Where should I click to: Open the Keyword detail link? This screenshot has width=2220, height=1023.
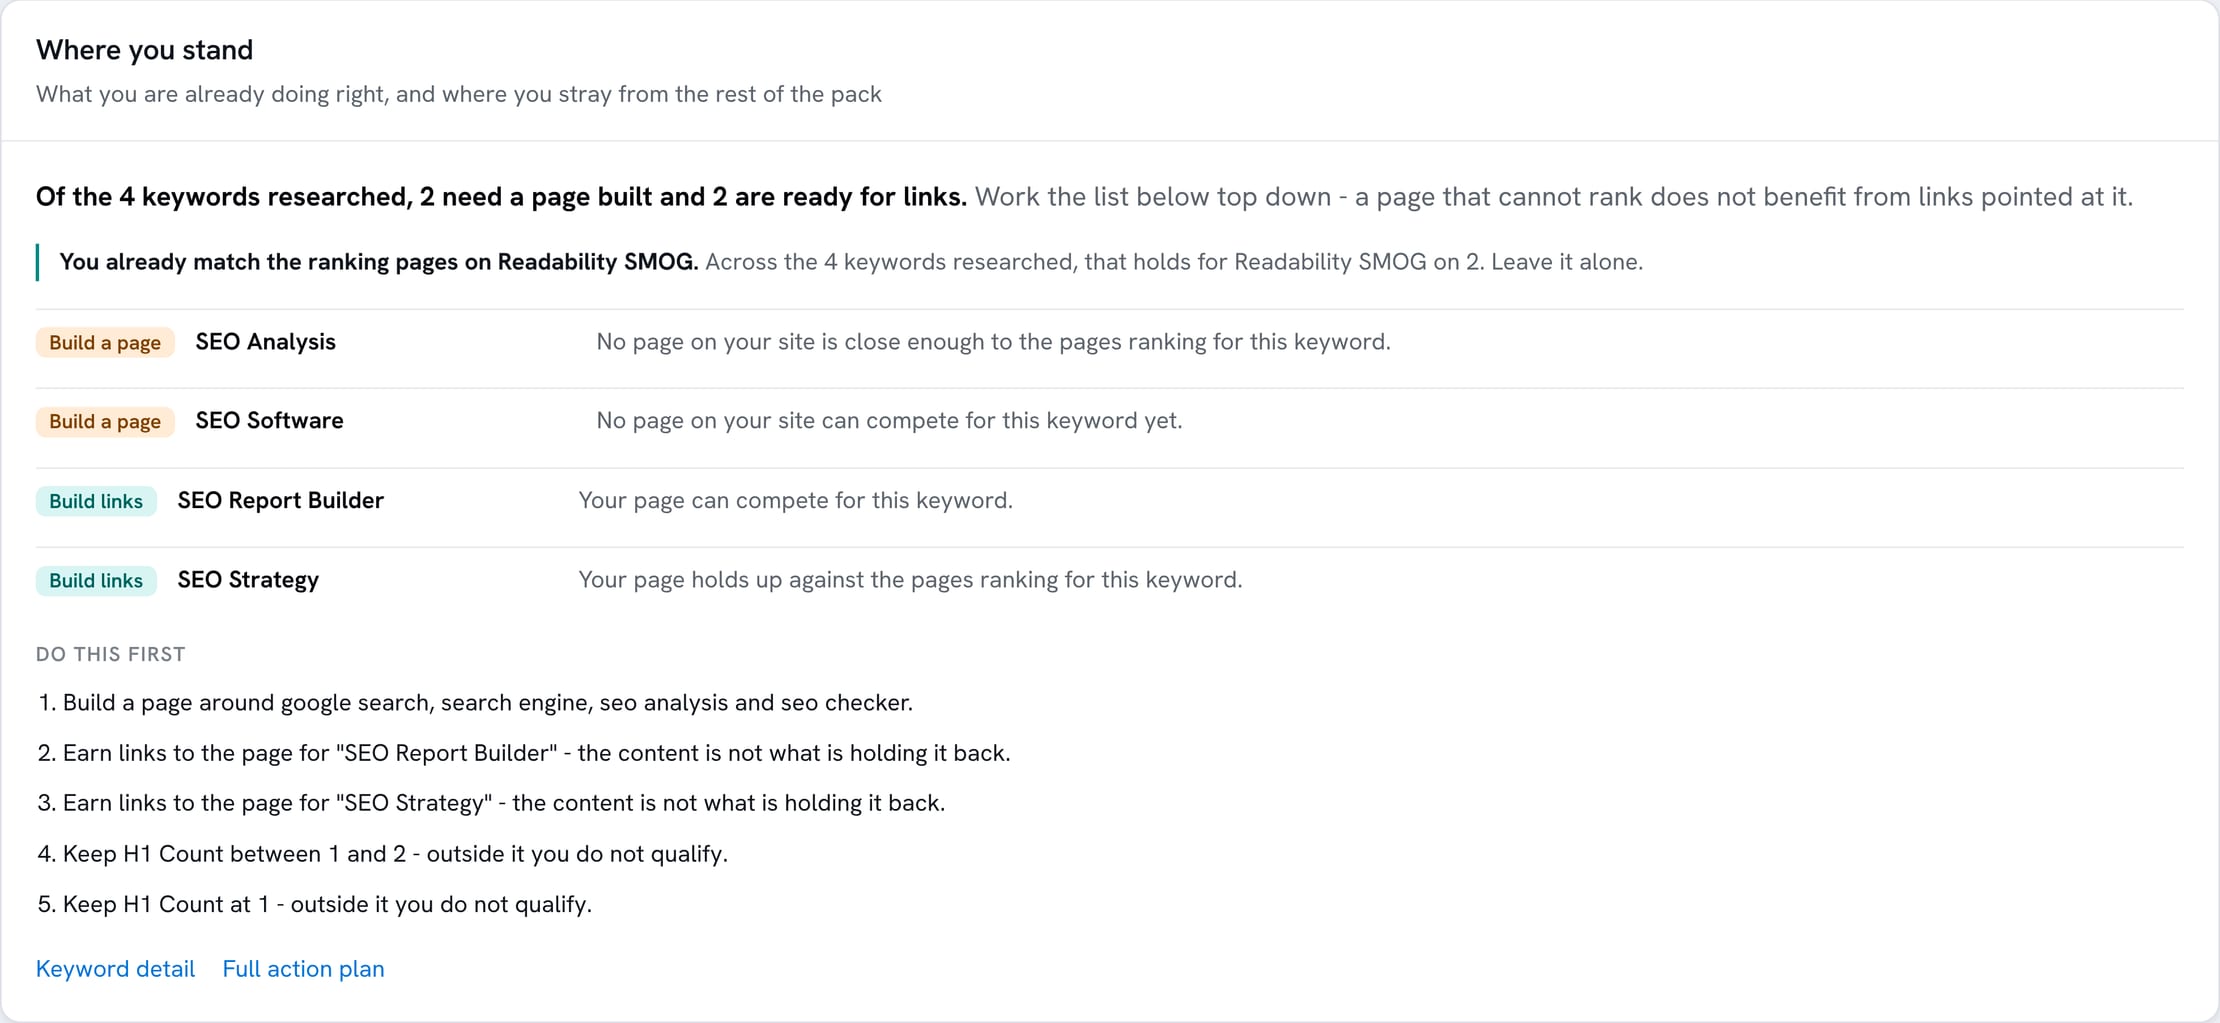click(x=115, y=968)
